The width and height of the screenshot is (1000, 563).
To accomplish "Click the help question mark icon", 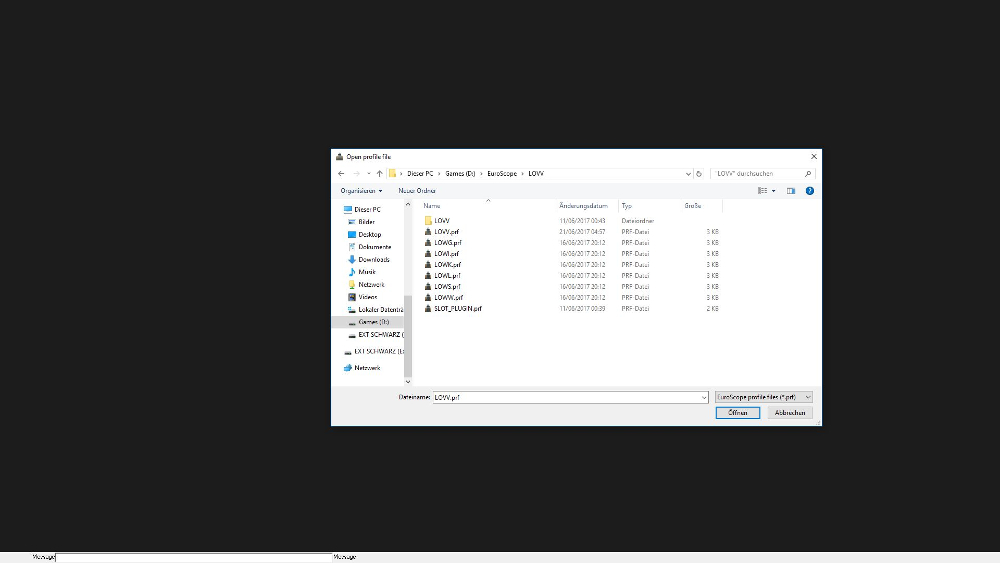I will click(809, 190).
